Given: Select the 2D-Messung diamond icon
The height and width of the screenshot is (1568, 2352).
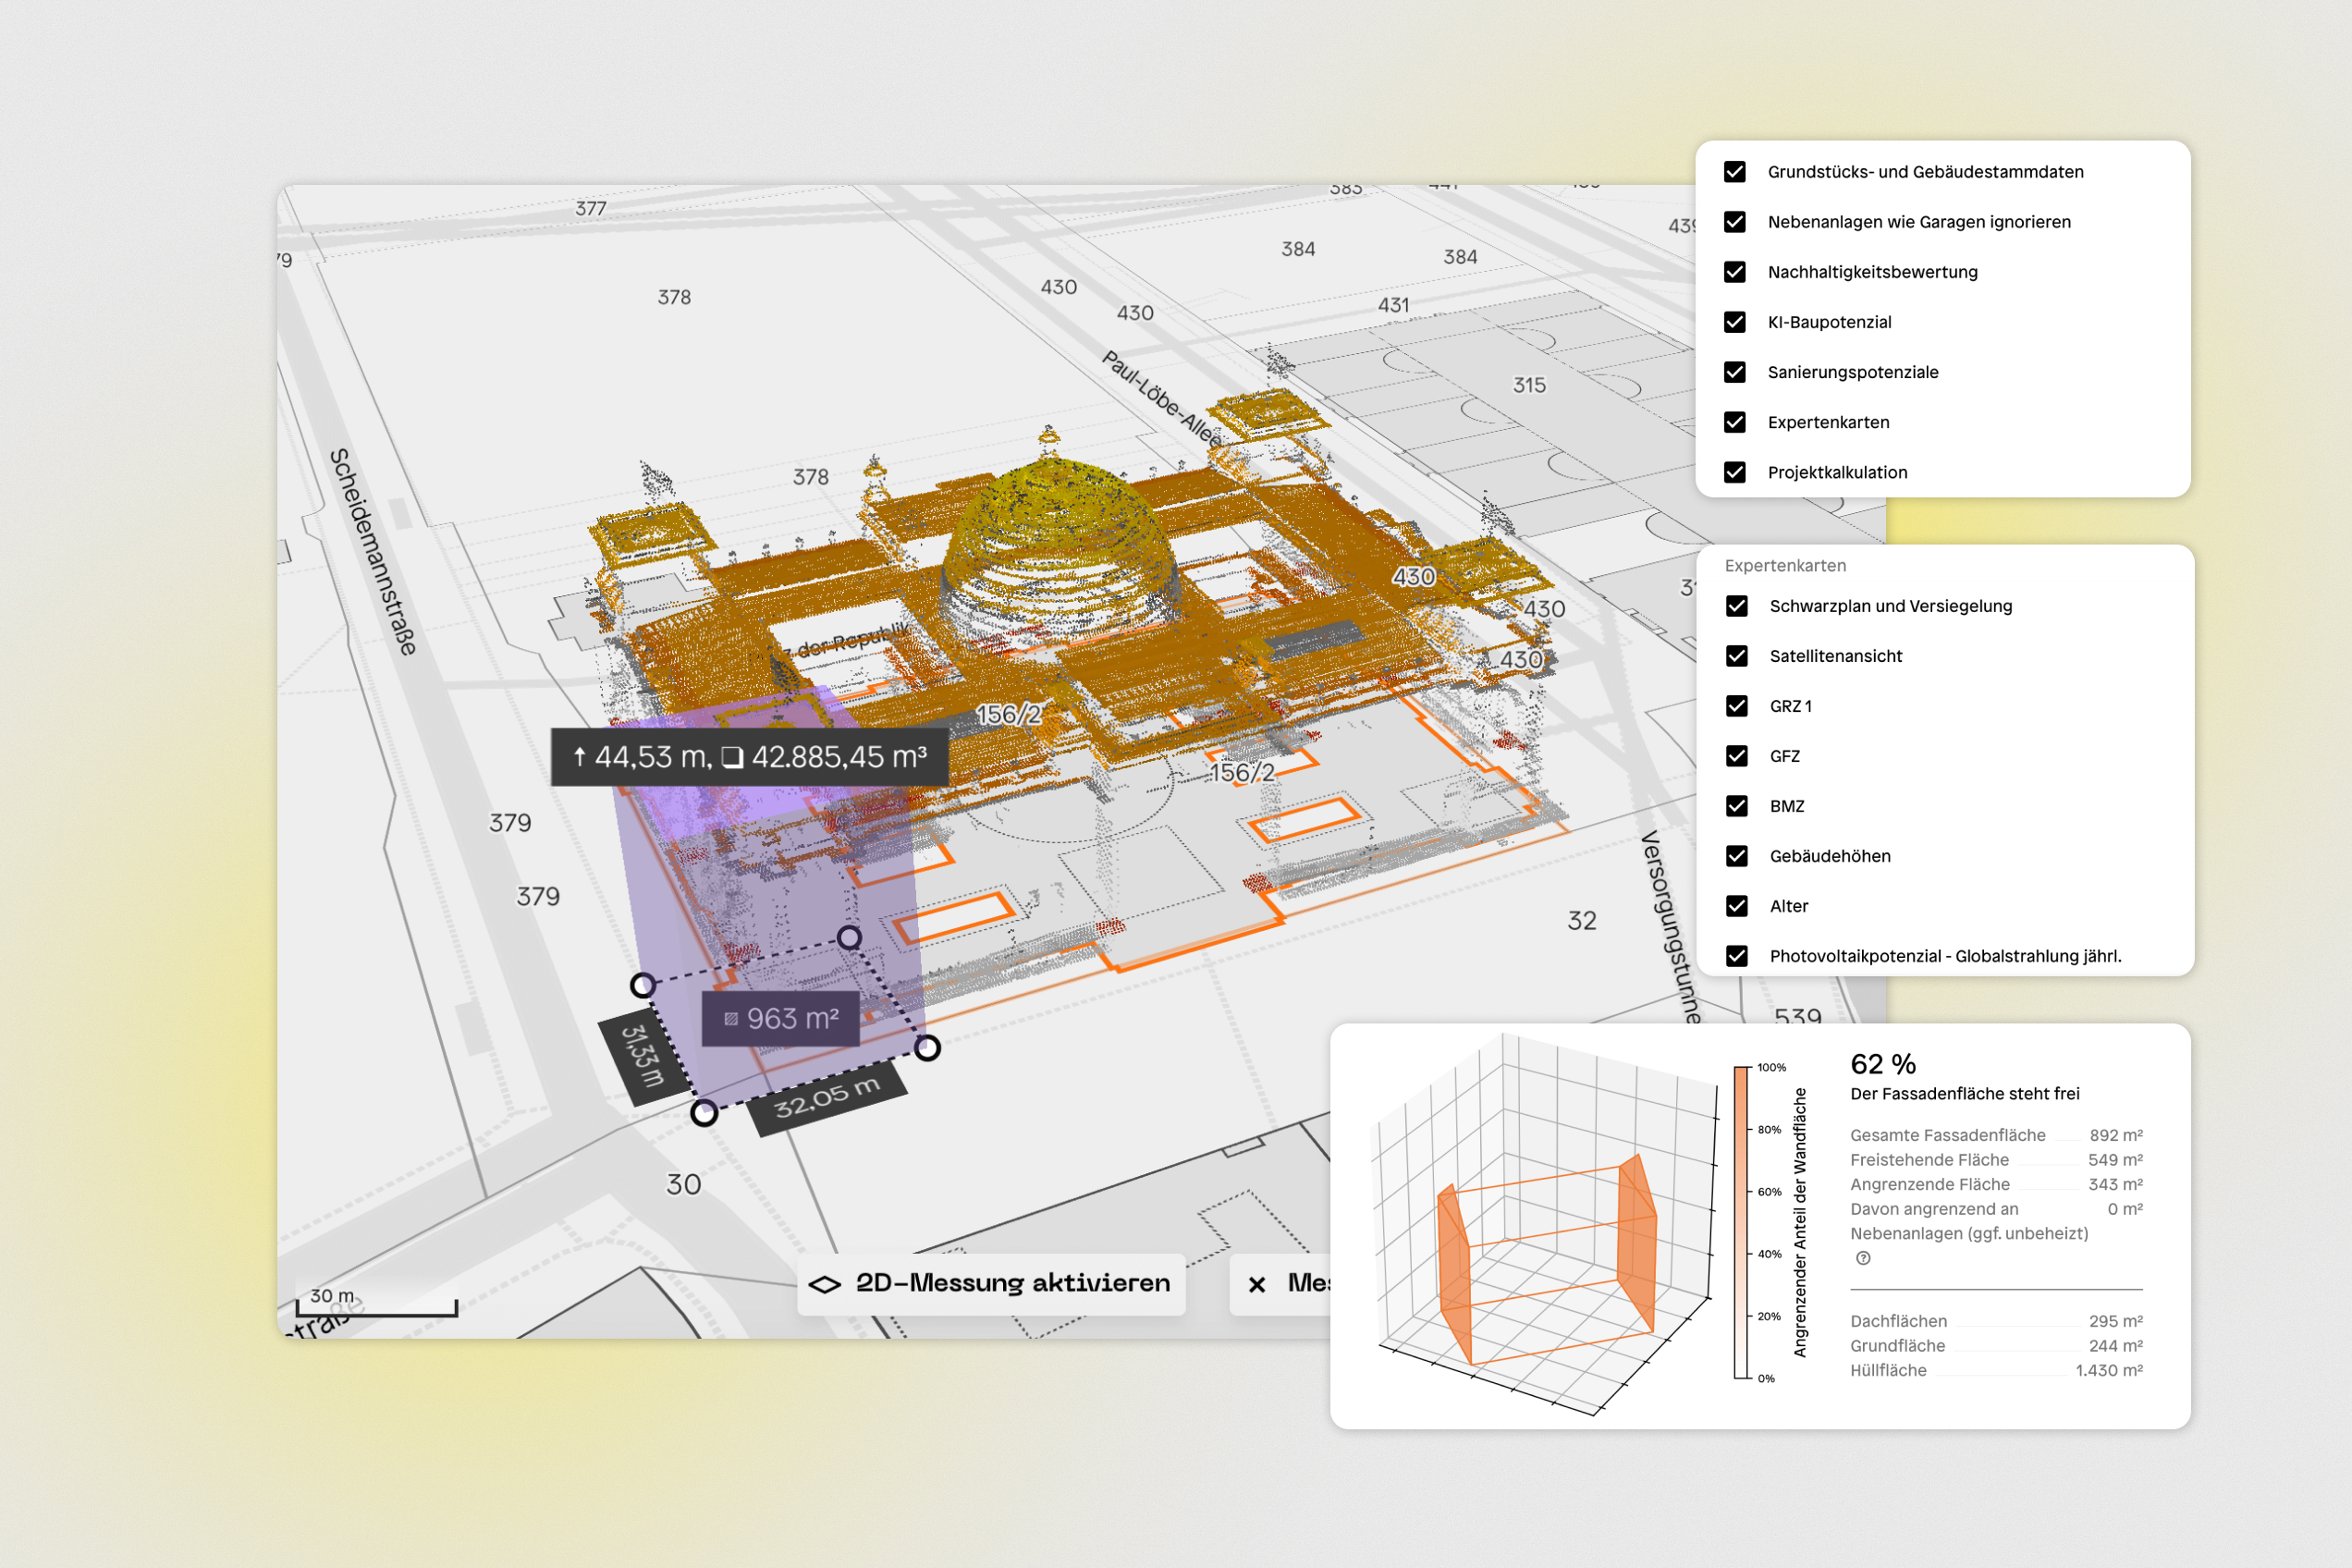Looking at the screenshot, I should (824, 1283).
